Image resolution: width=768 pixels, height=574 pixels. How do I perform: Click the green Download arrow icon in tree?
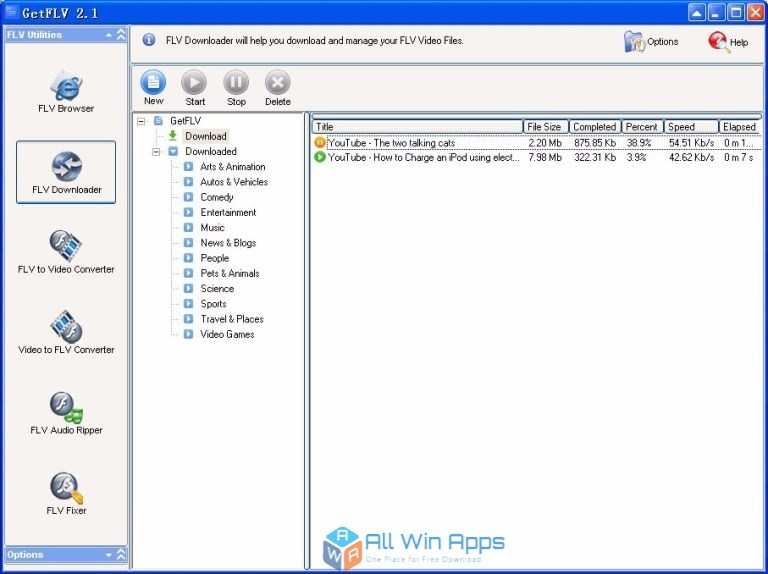tap(172, 135)
